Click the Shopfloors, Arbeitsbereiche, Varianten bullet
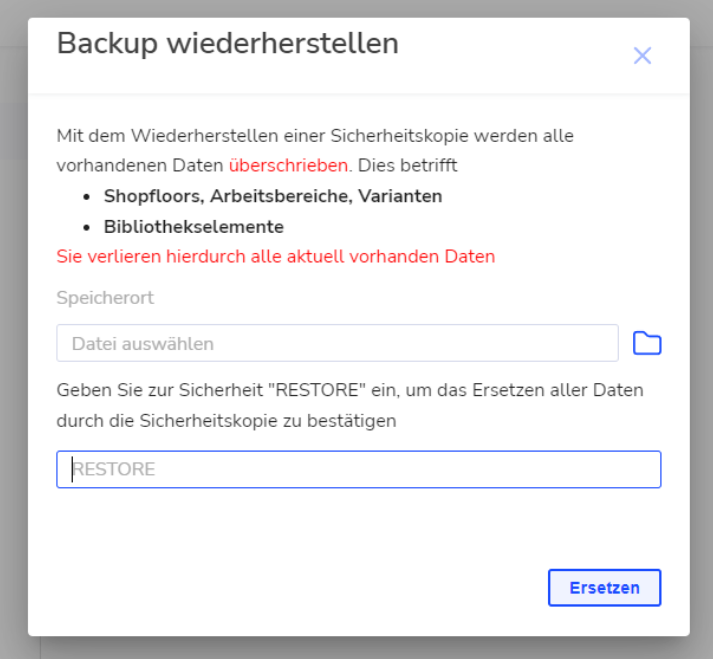 pyautogui.click(x=273, y=196)
